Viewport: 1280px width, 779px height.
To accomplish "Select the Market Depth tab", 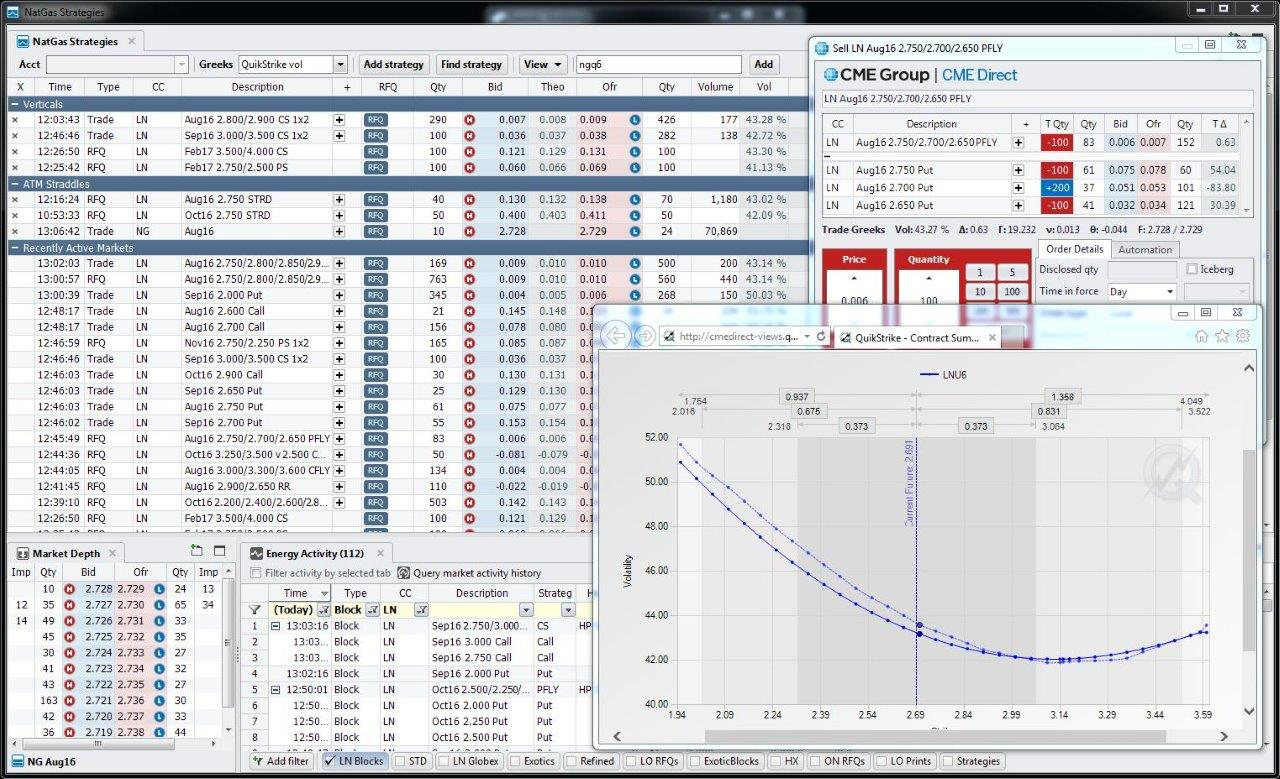I will pyautogui.click(x=66, y=553).
